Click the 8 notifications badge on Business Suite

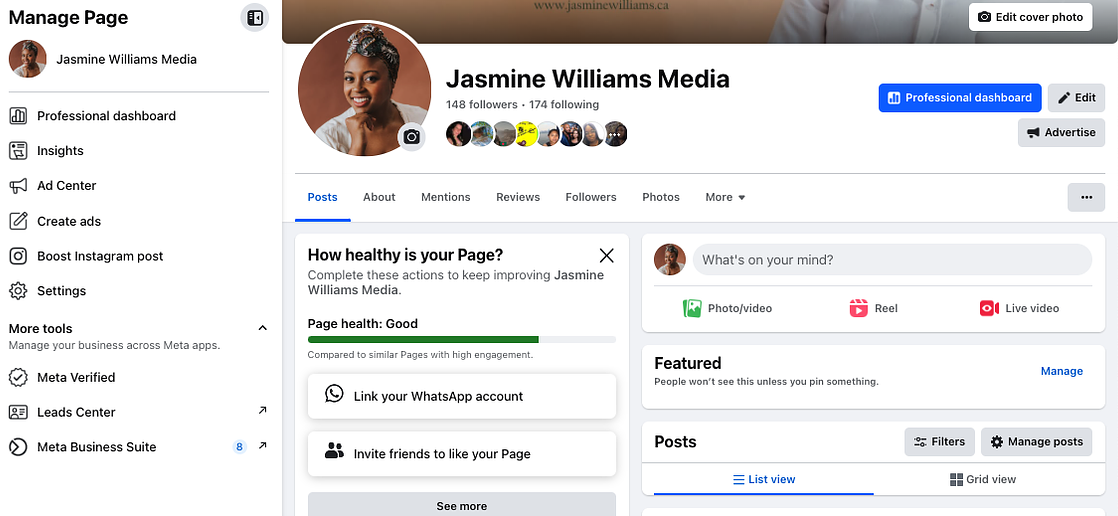tap(240, 447)
